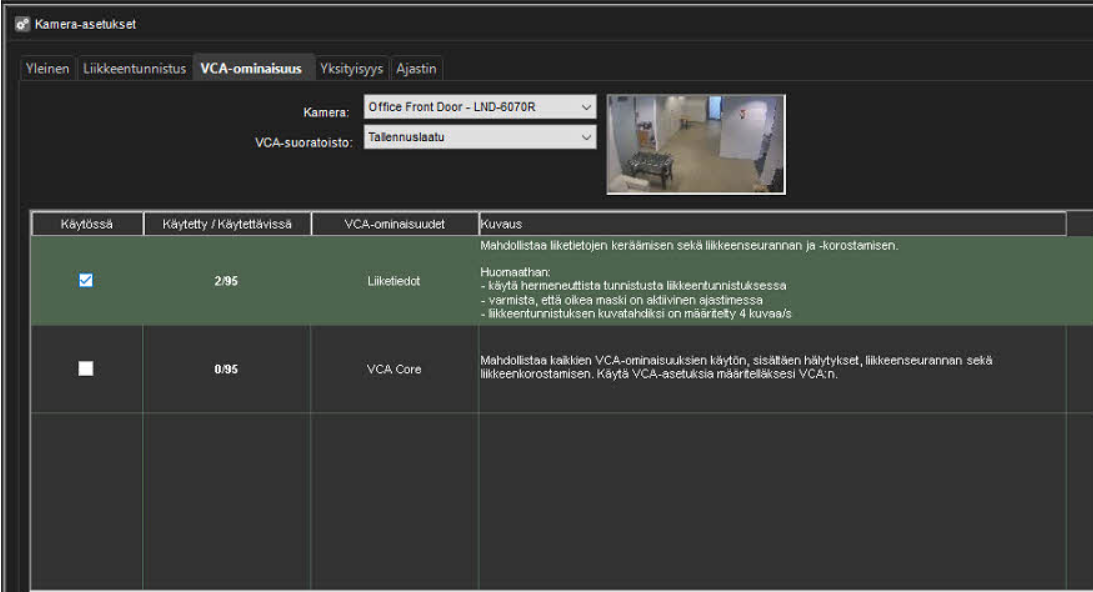The width and height of the screenshot is (1093, 592).
Task: Click the Kuvaus column header
Action: pos(770,225)
